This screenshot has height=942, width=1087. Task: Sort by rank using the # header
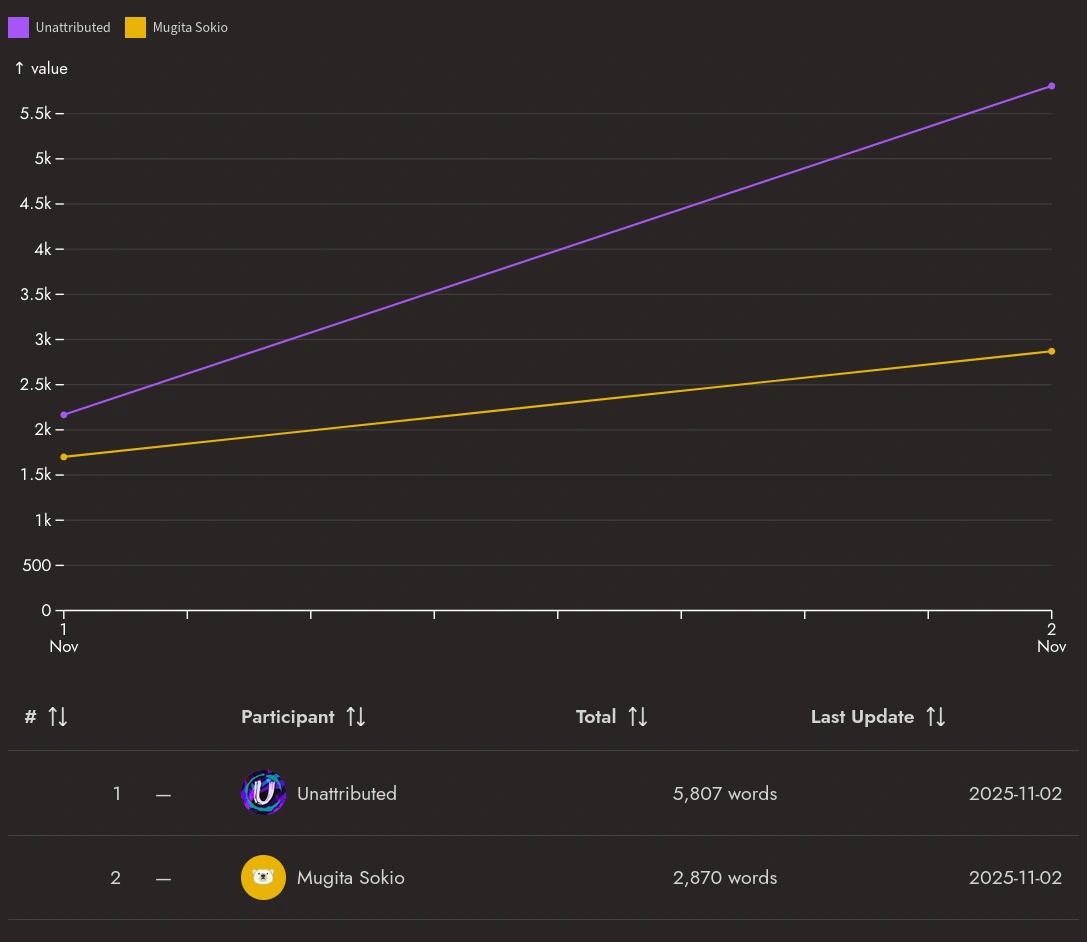pyautogui.click(x=30, y=716)
